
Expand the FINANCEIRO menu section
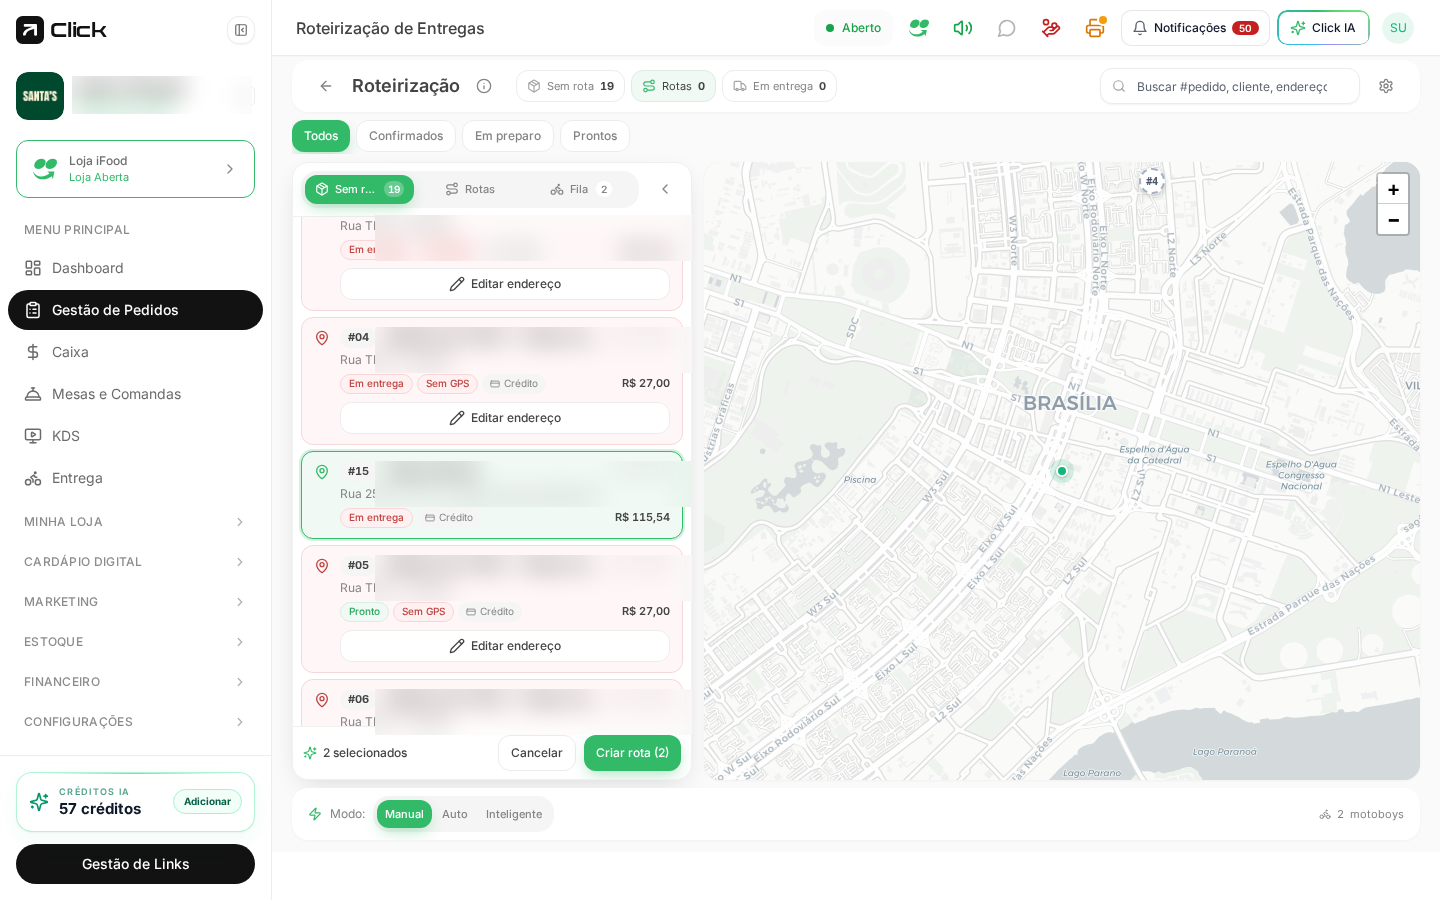click(x=135, y=682)
